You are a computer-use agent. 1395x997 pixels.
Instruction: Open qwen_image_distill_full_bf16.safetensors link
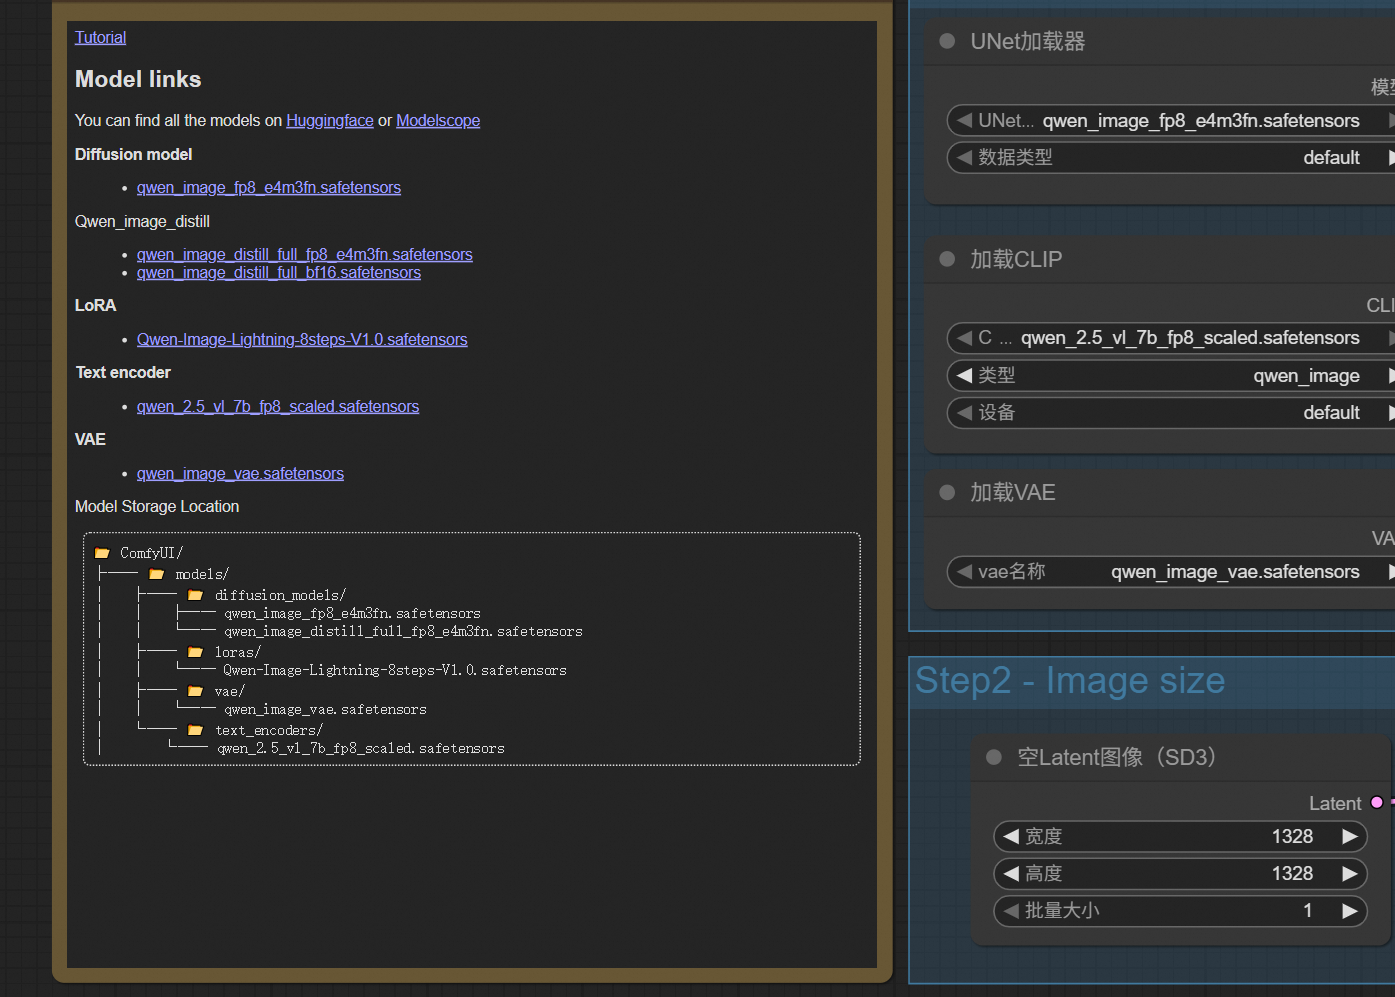pyautogui.click(x=278, y=272)
